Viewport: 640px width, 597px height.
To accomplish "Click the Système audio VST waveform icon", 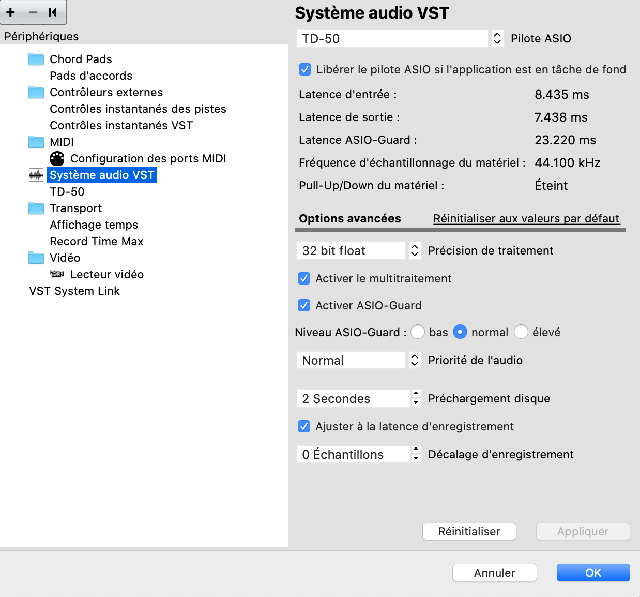I will click(x=36, y=175).
